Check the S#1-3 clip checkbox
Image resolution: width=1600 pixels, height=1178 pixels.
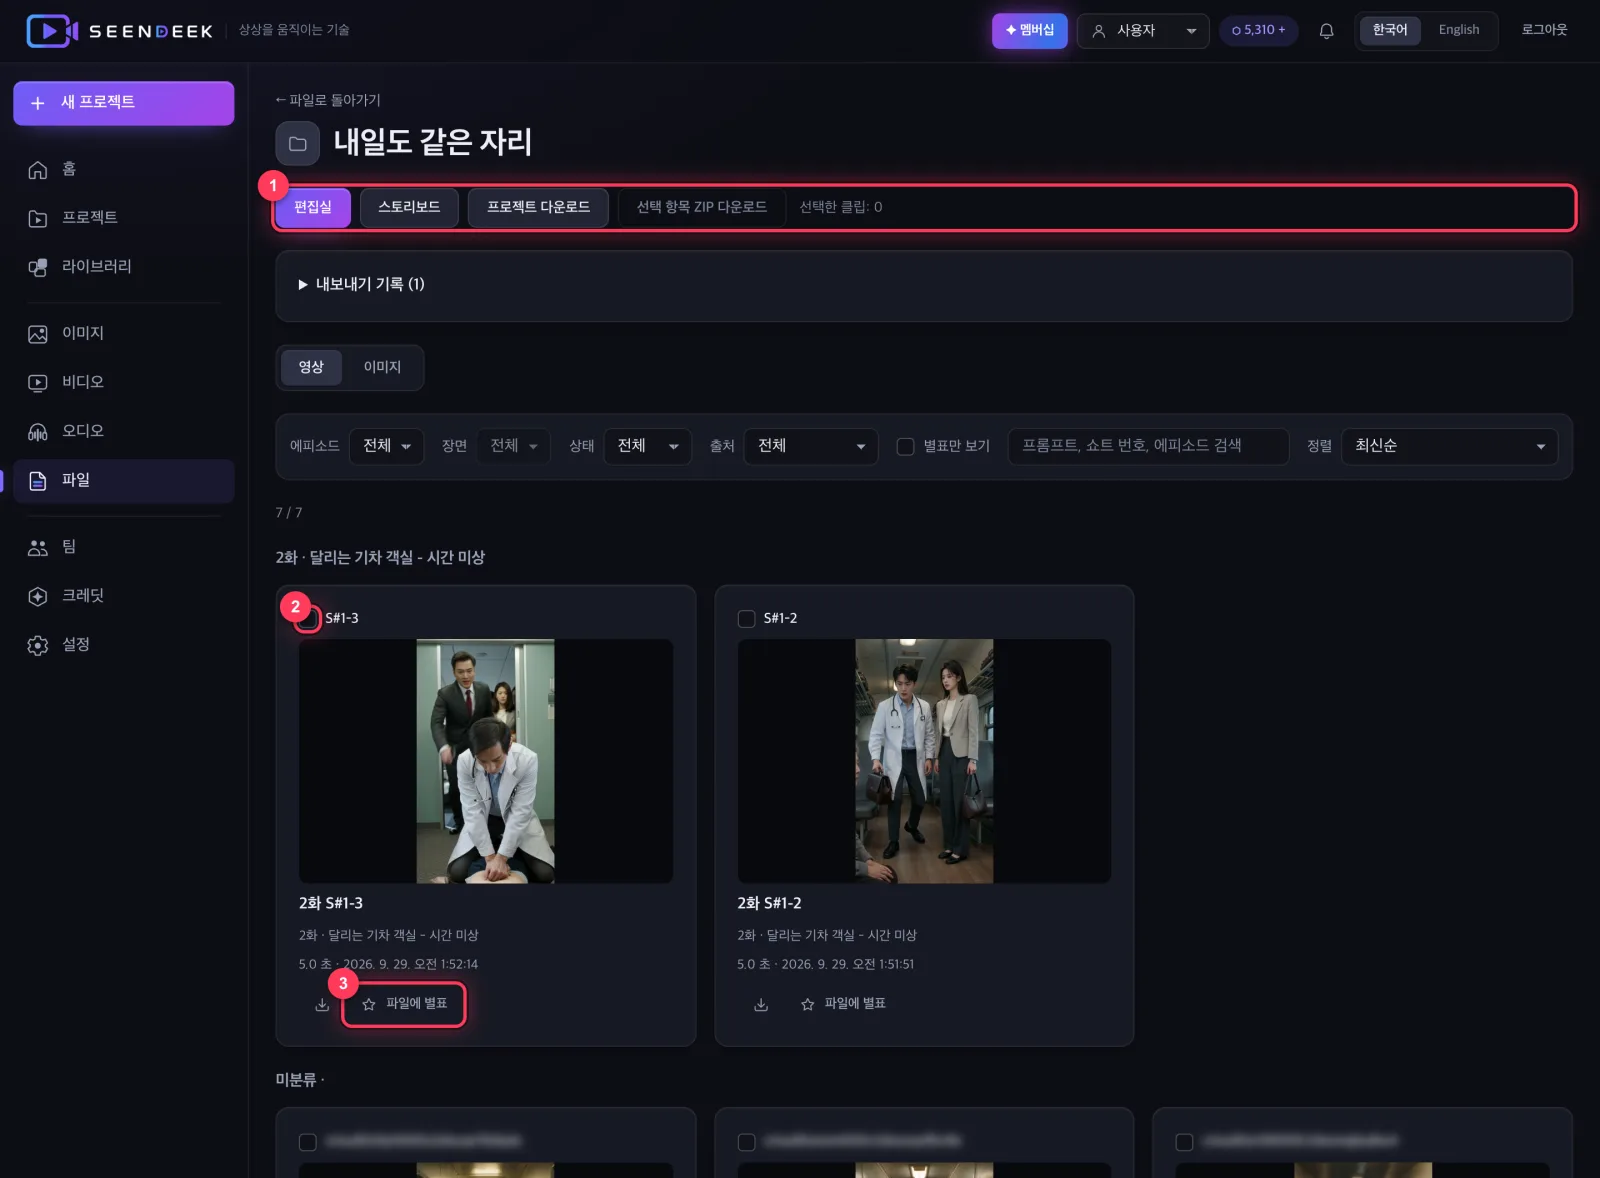(308, 619)
